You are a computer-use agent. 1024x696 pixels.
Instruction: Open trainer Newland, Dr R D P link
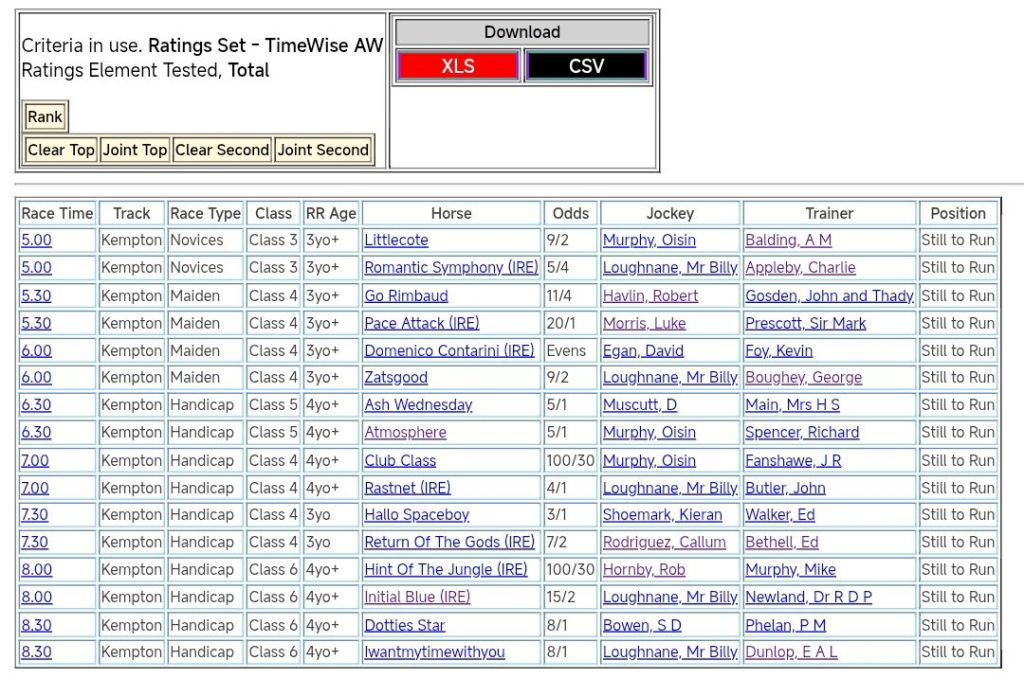click(x=808, y=597)
